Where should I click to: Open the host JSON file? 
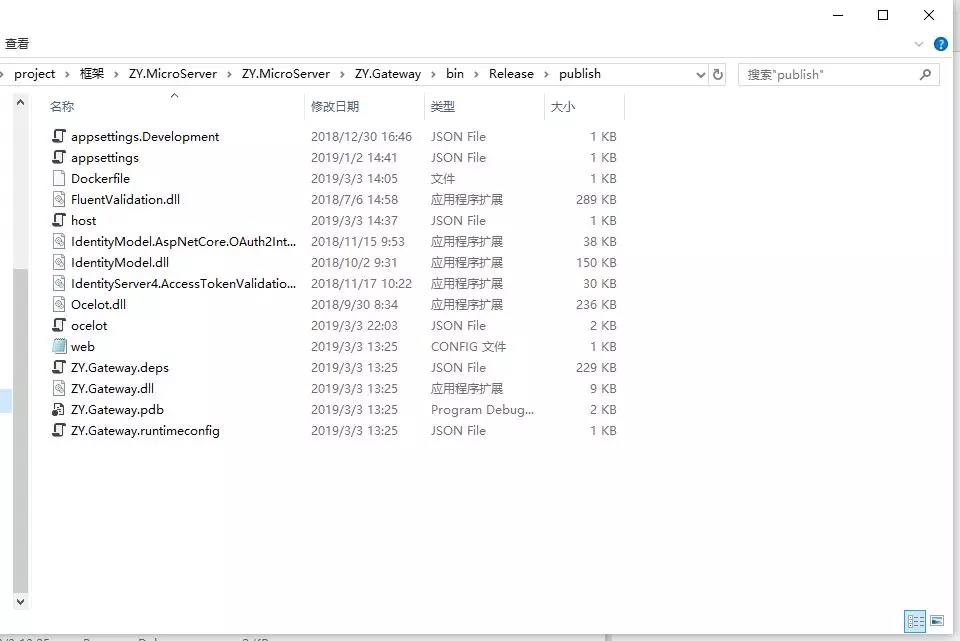tap(81, 220)
